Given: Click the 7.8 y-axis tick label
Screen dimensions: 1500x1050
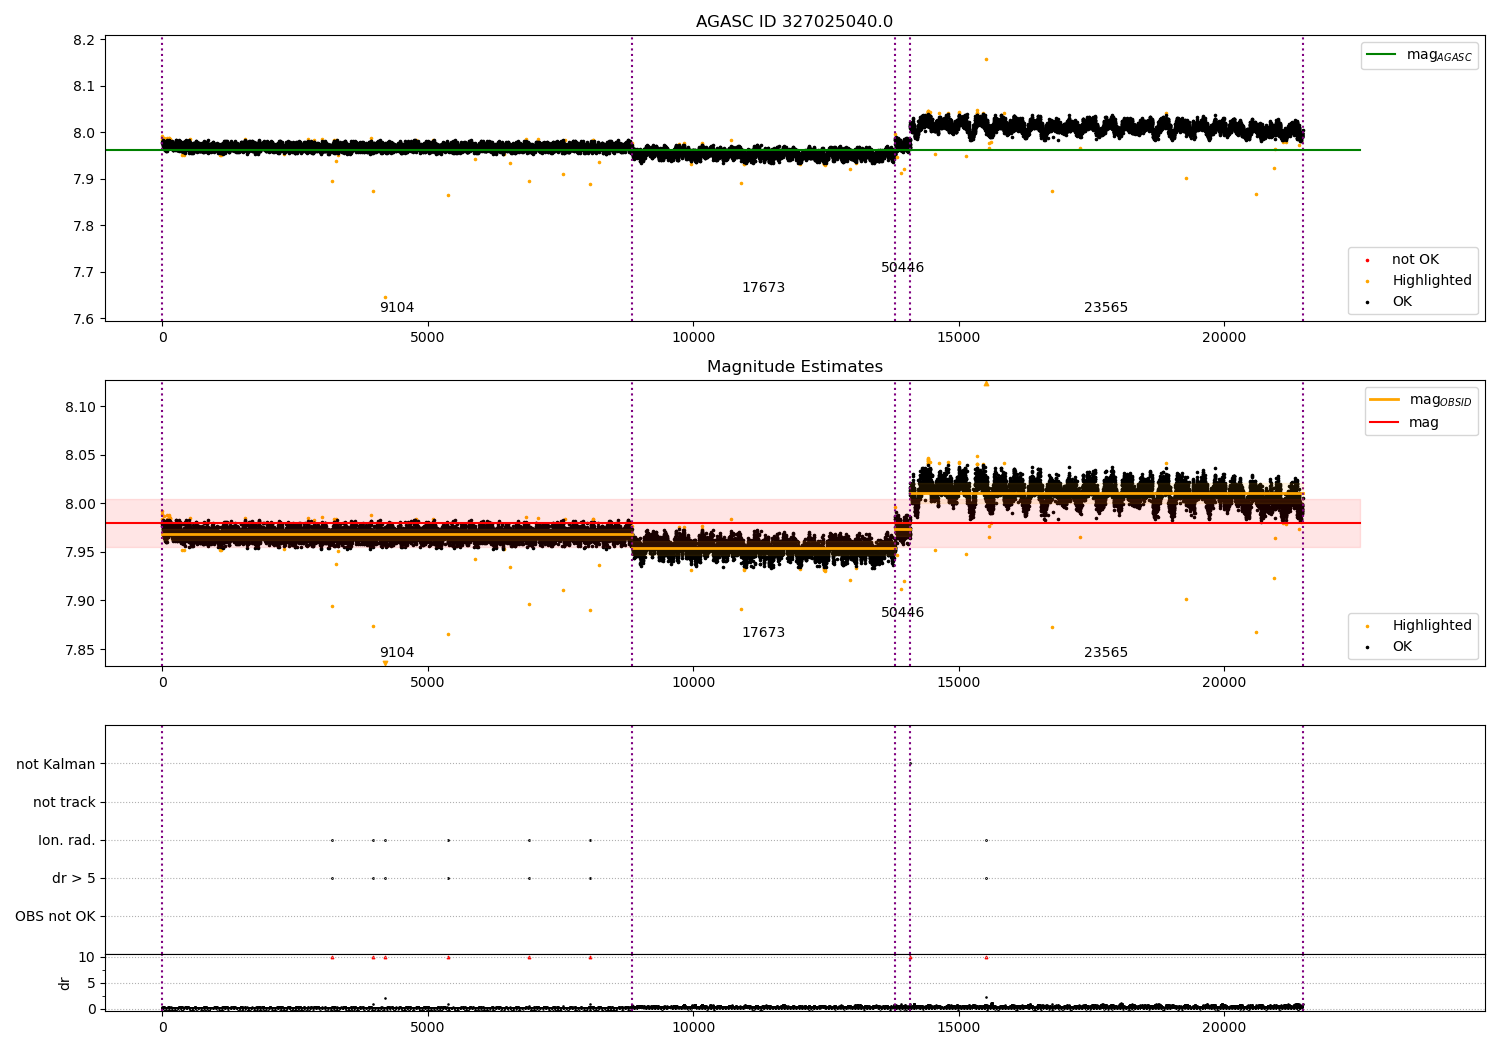Looking at the screenshot, I should pos(85,226).
